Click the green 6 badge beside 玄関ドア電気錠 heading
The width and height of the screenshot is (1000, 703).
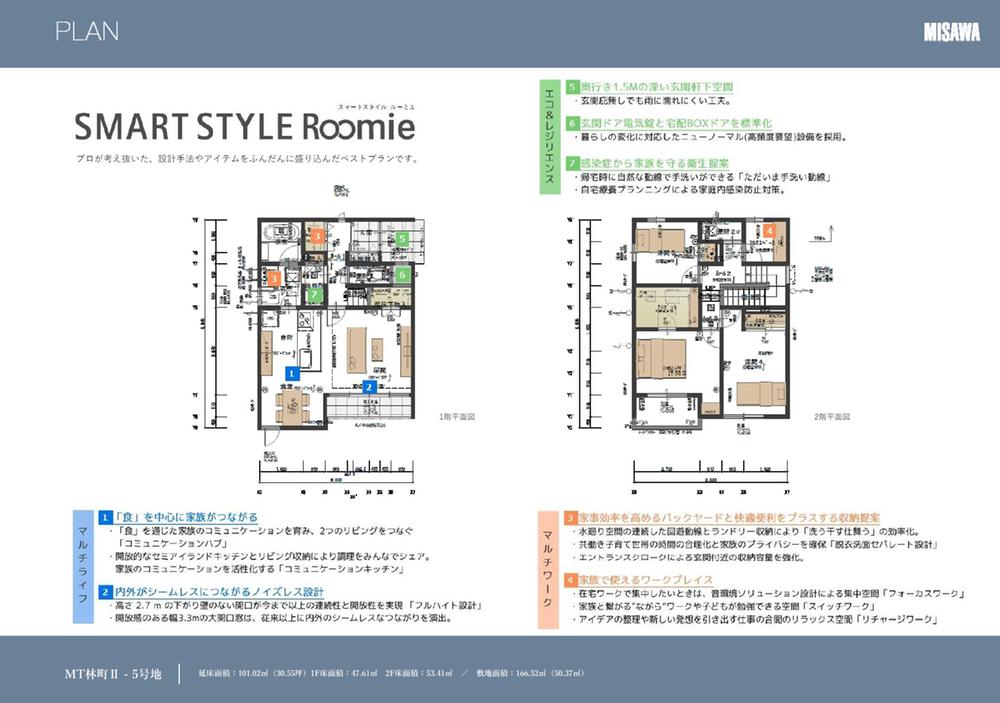[572, 123]
